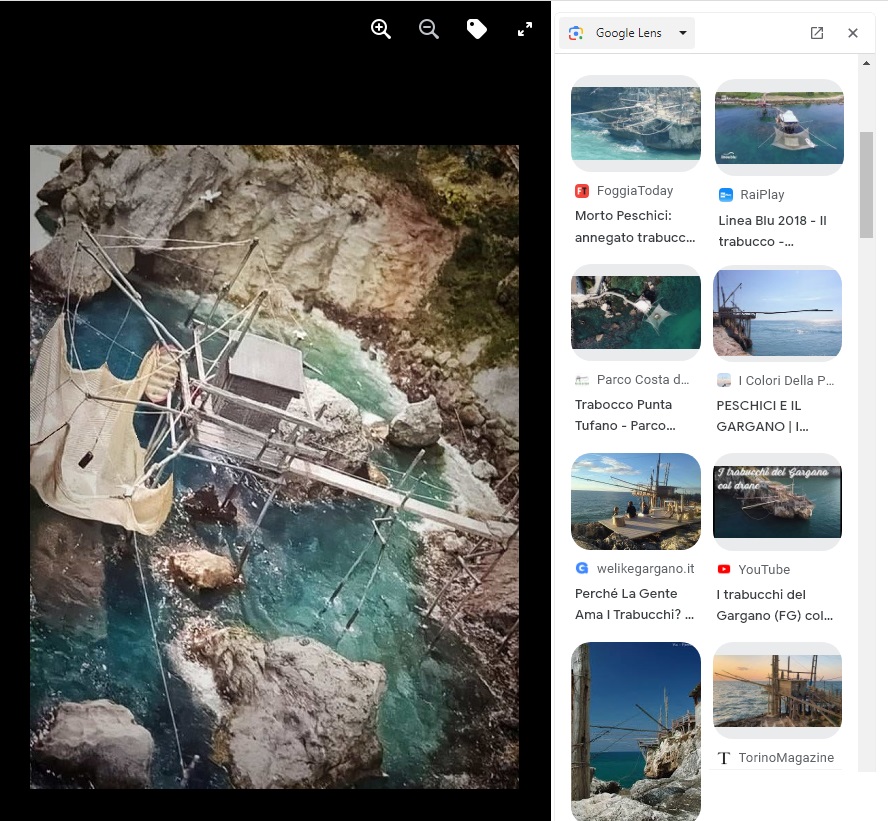Click the TorinoMagazine source label
This screenshot has width=888, height=821.
tap(785, 758)
